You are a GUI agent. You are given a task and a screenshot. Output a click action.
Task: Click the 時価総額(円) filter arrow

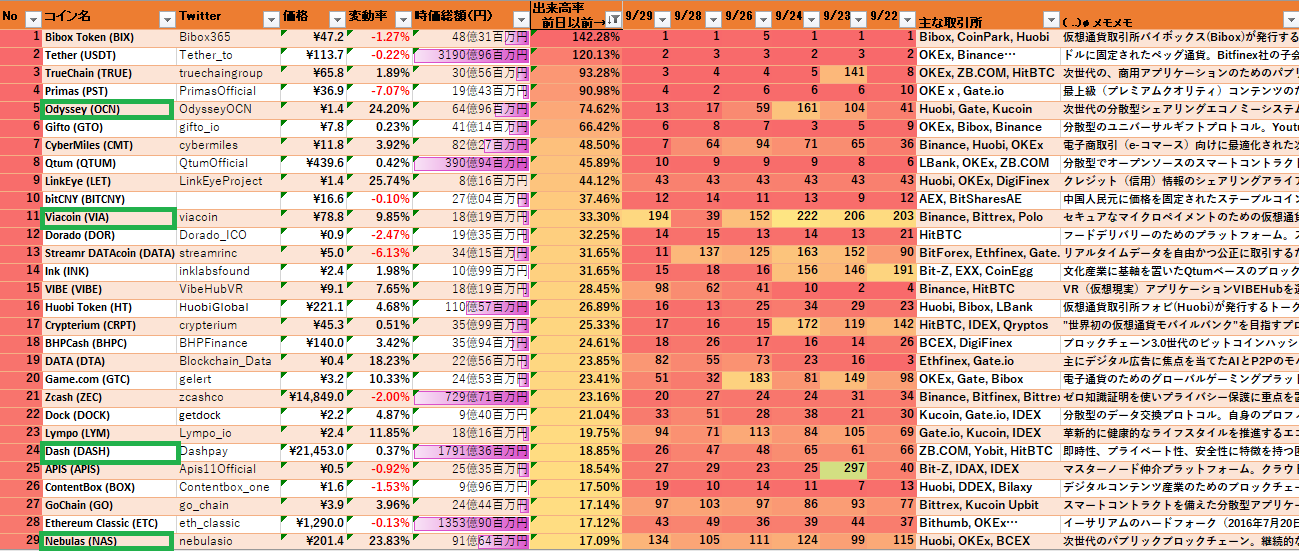tap(520, 19)
